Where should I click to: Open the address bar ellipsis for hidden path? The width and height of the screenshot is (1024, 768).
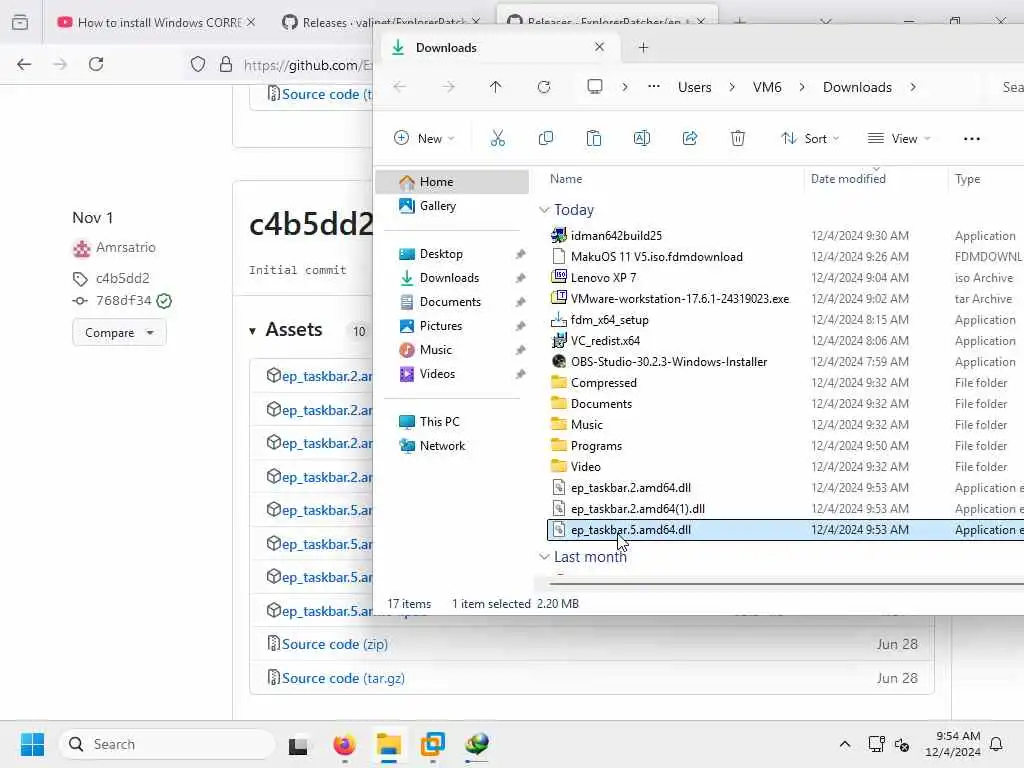pos(654,87)
